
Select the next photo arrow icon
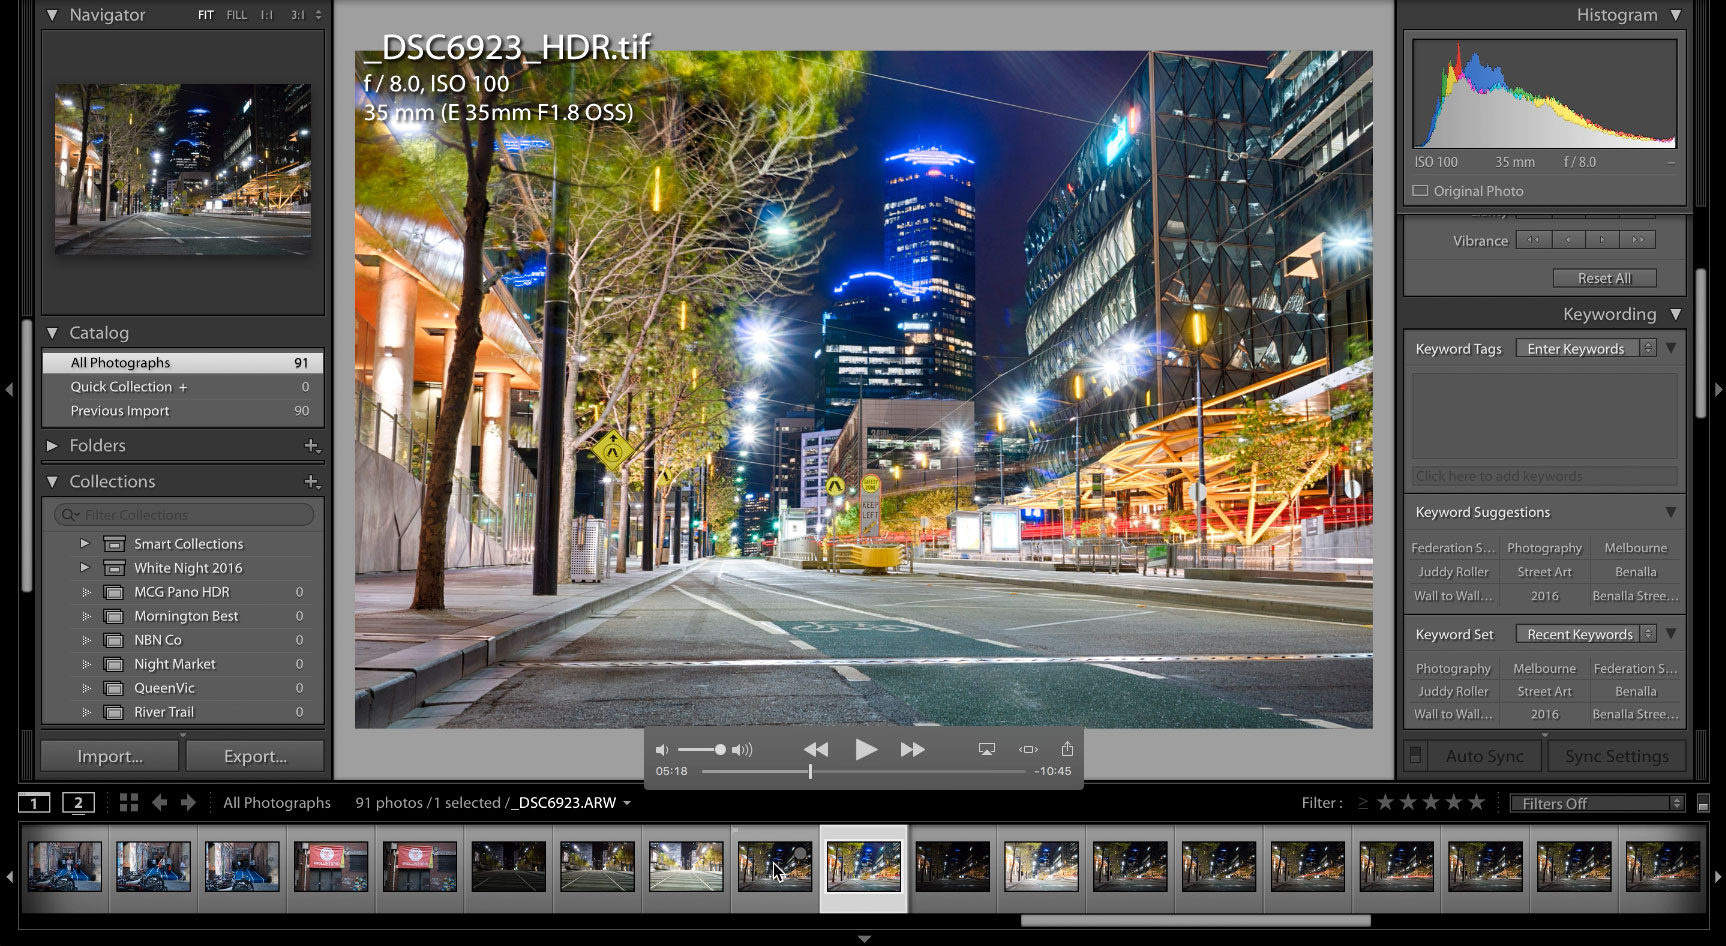187,802
